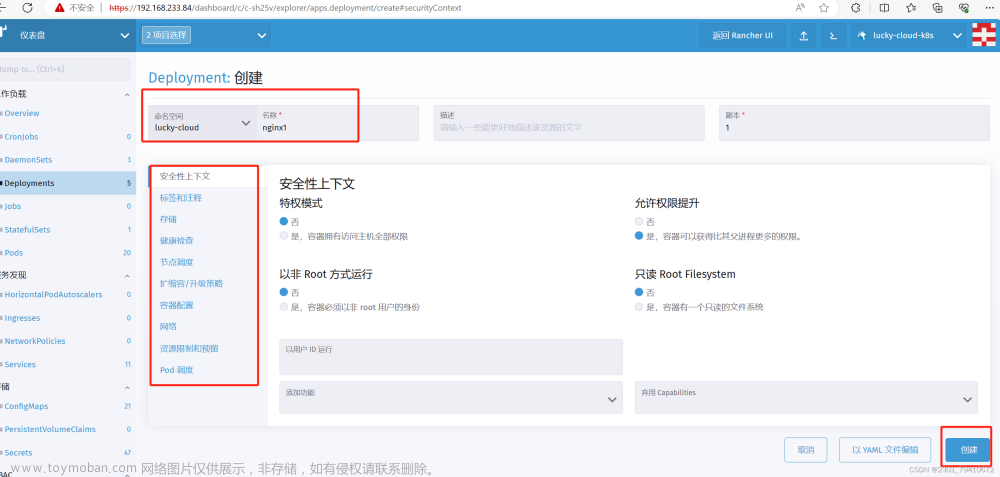Open Pods in the sidebar
Screen dimensions: 1000x477
pyautogui.click(x=13, y=253)
